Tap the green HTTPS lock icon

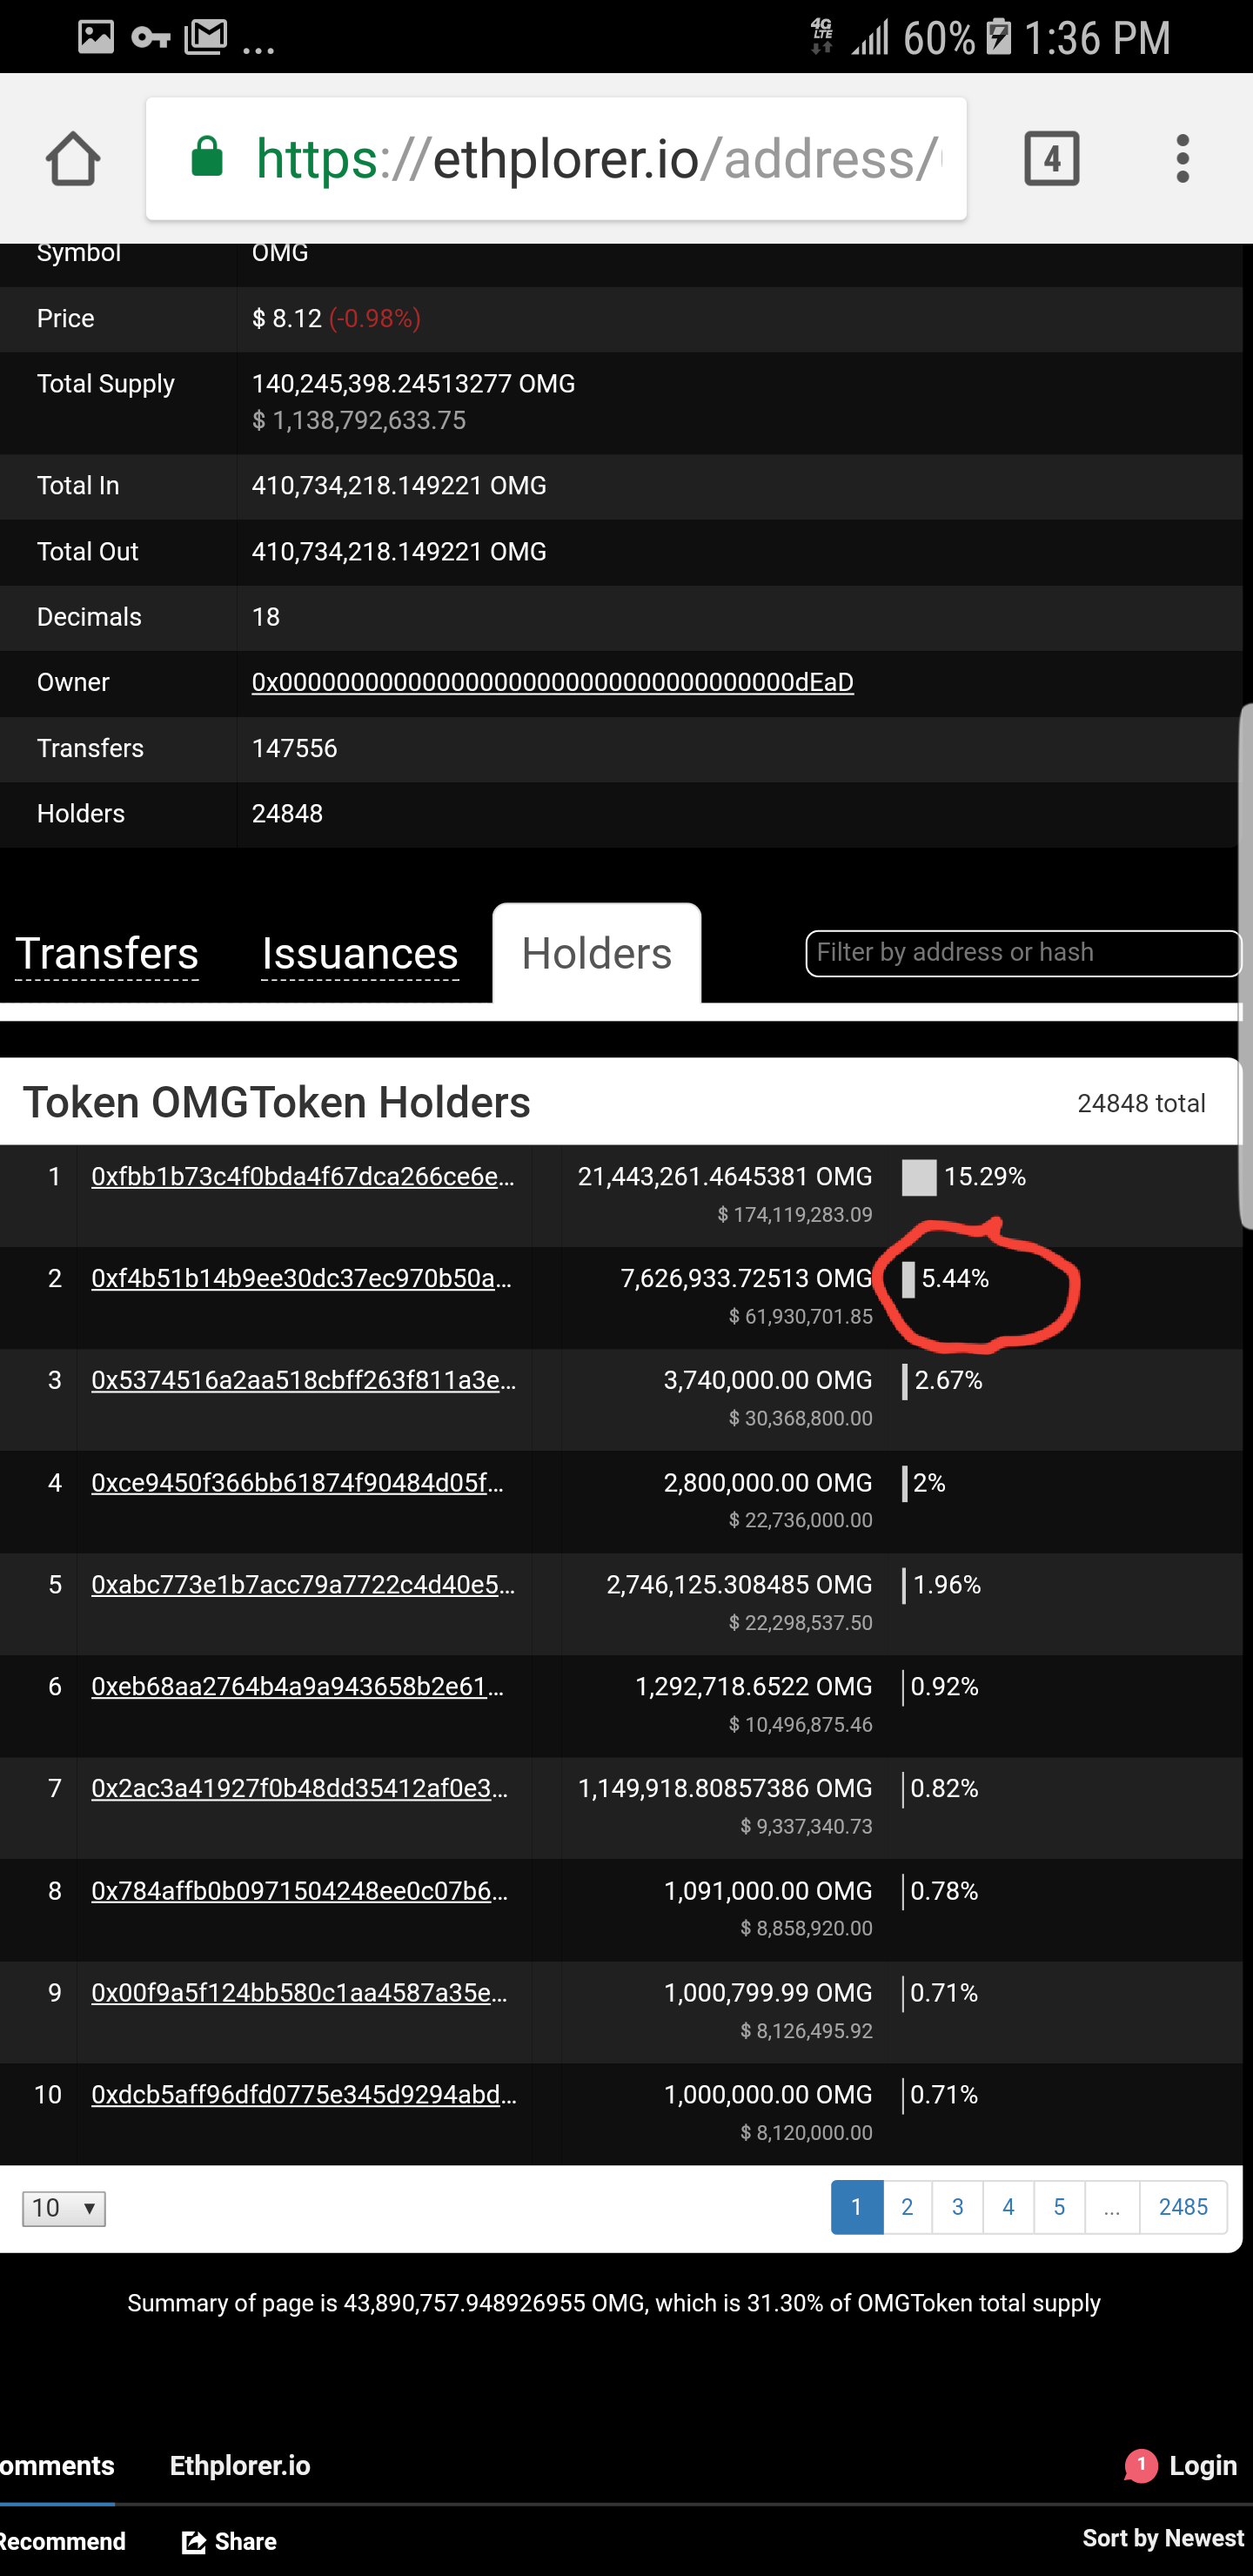click(208, 155)
